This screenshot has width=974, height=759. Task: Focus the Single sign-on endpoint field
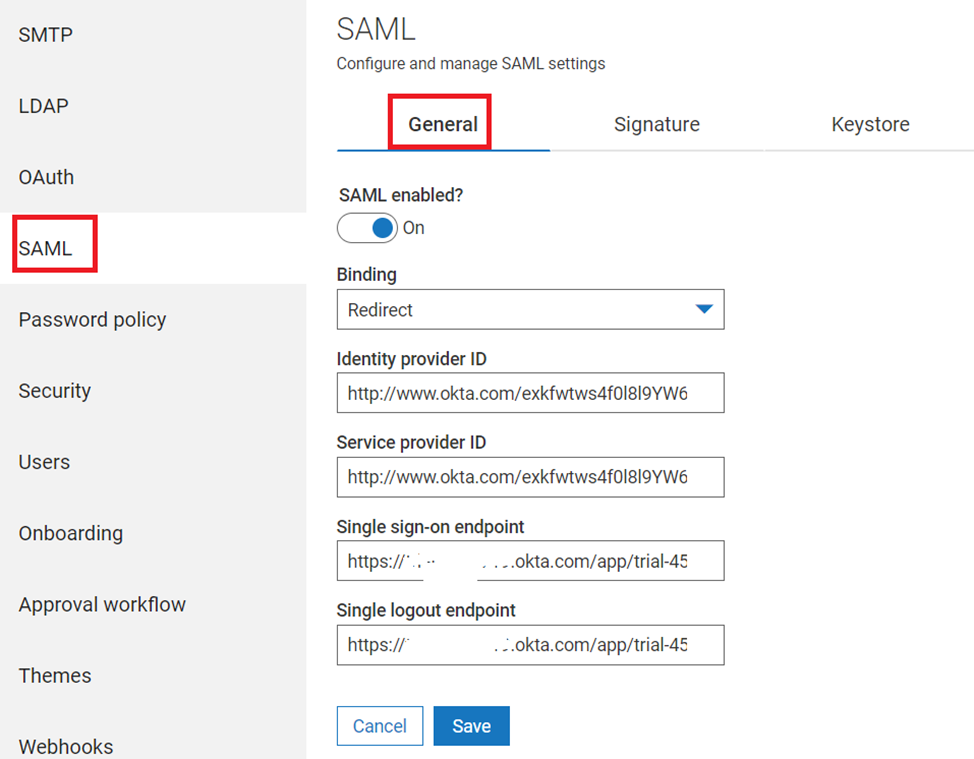(530, 562)
